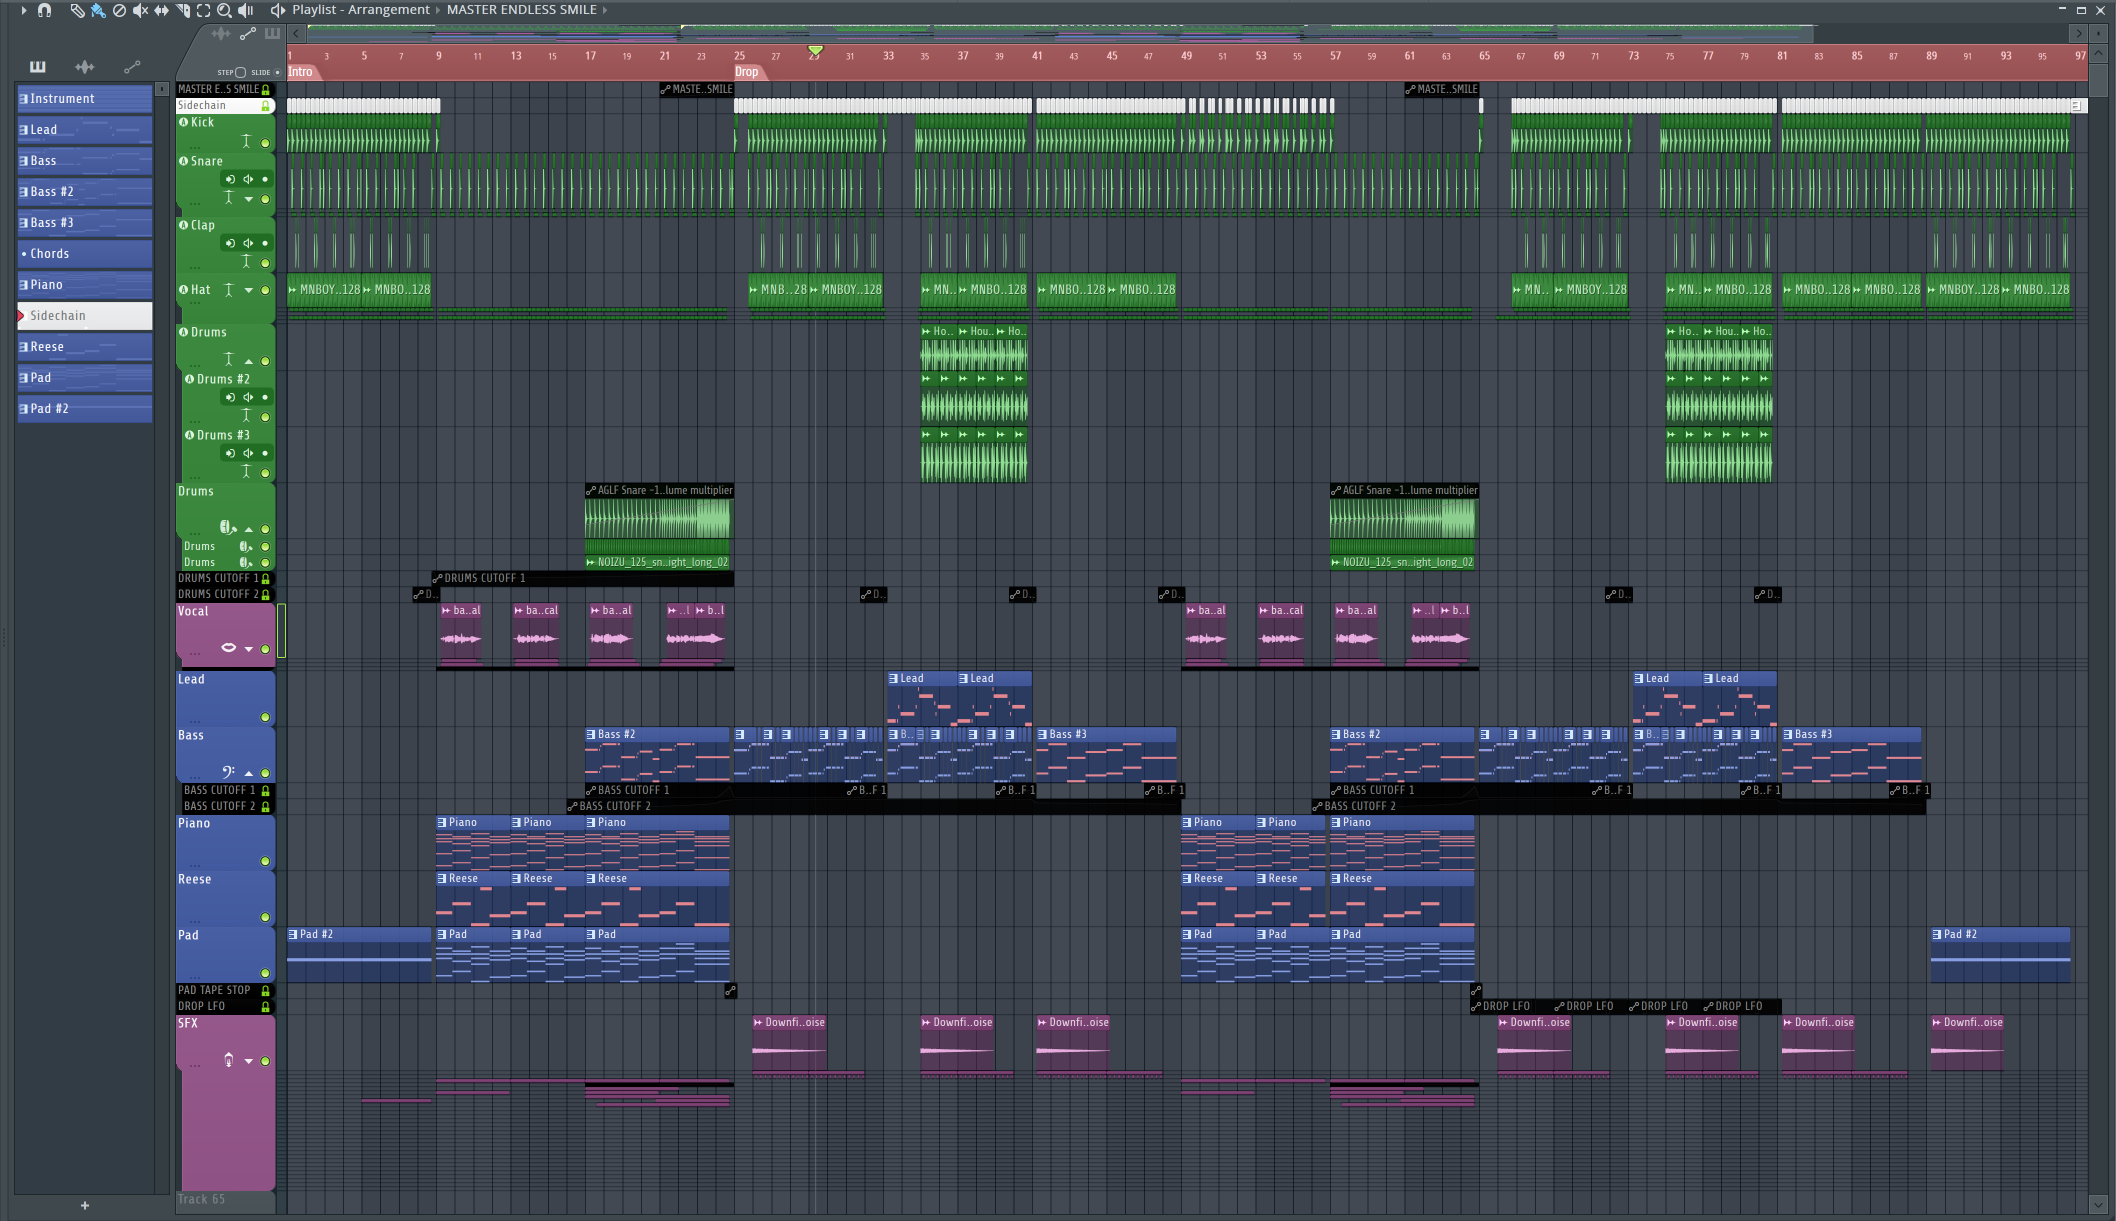Select Bass #2 pattern in picker

coord(85,192)
